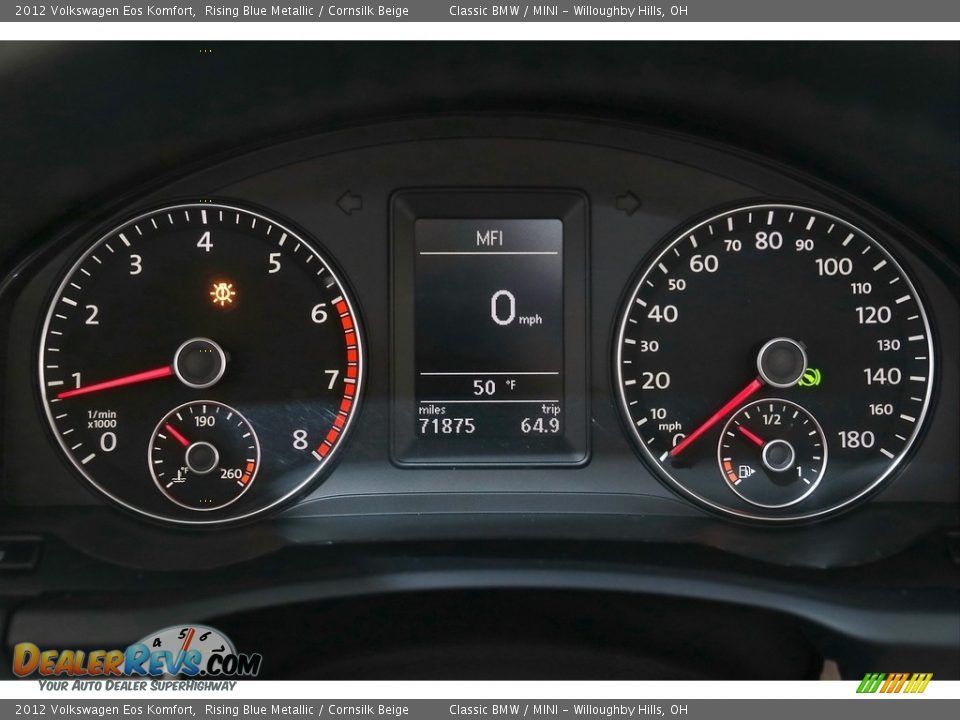
Task: Click top caption 'Classic BMW / MINI' text
Action: point(503,10)
